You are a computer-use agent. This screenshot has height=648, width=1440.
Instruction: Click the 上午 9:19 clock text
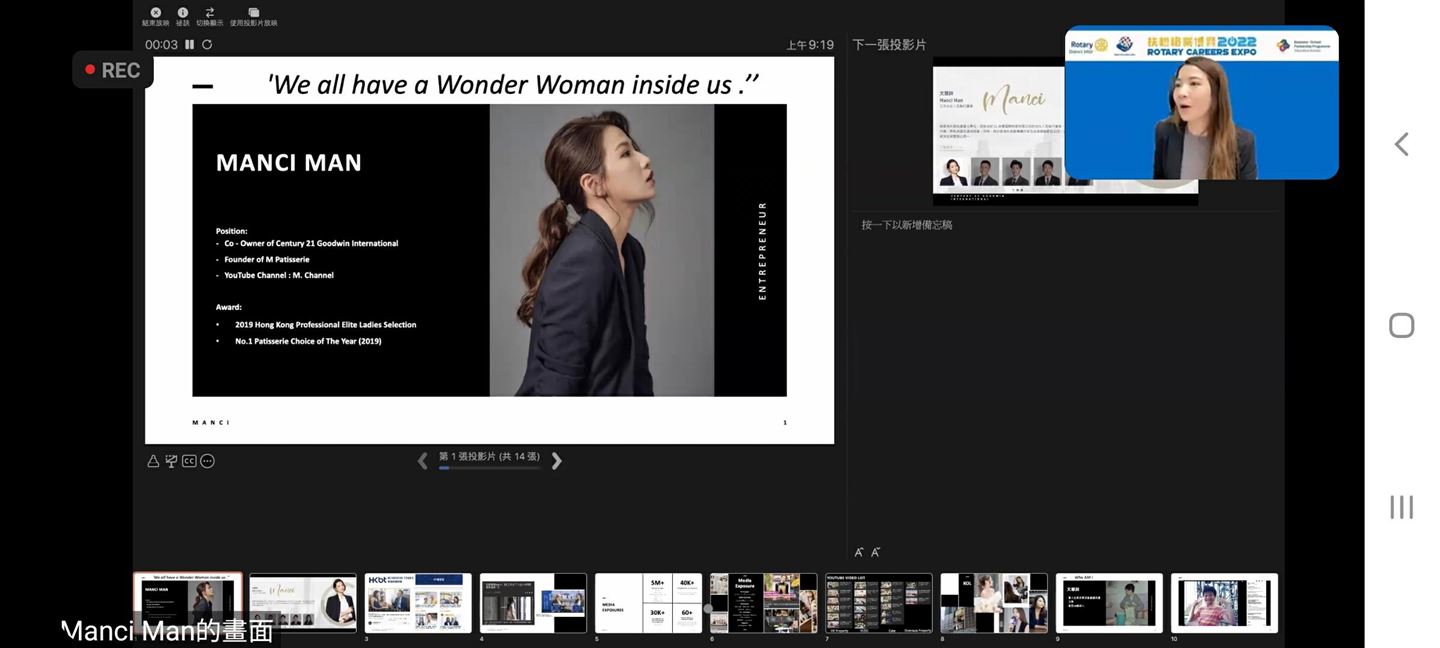pyautogui.click(x=810, y=45)
